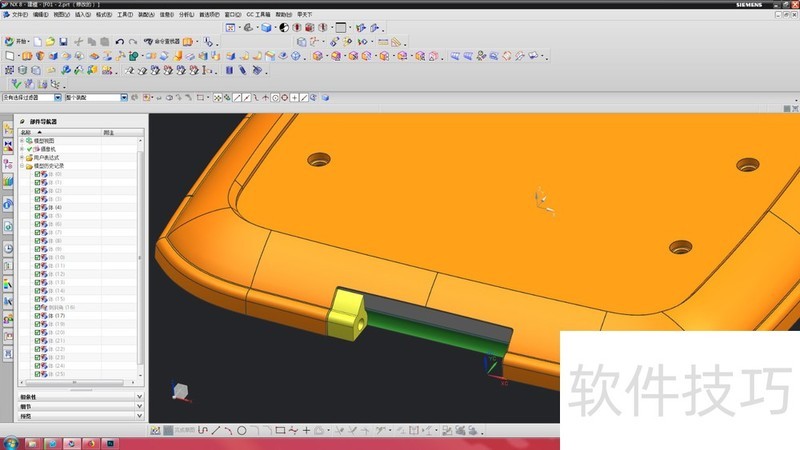Expand the 模型视图 tree node
The width and height of the screenshot is (800, 450).
[x=22, y=141]
